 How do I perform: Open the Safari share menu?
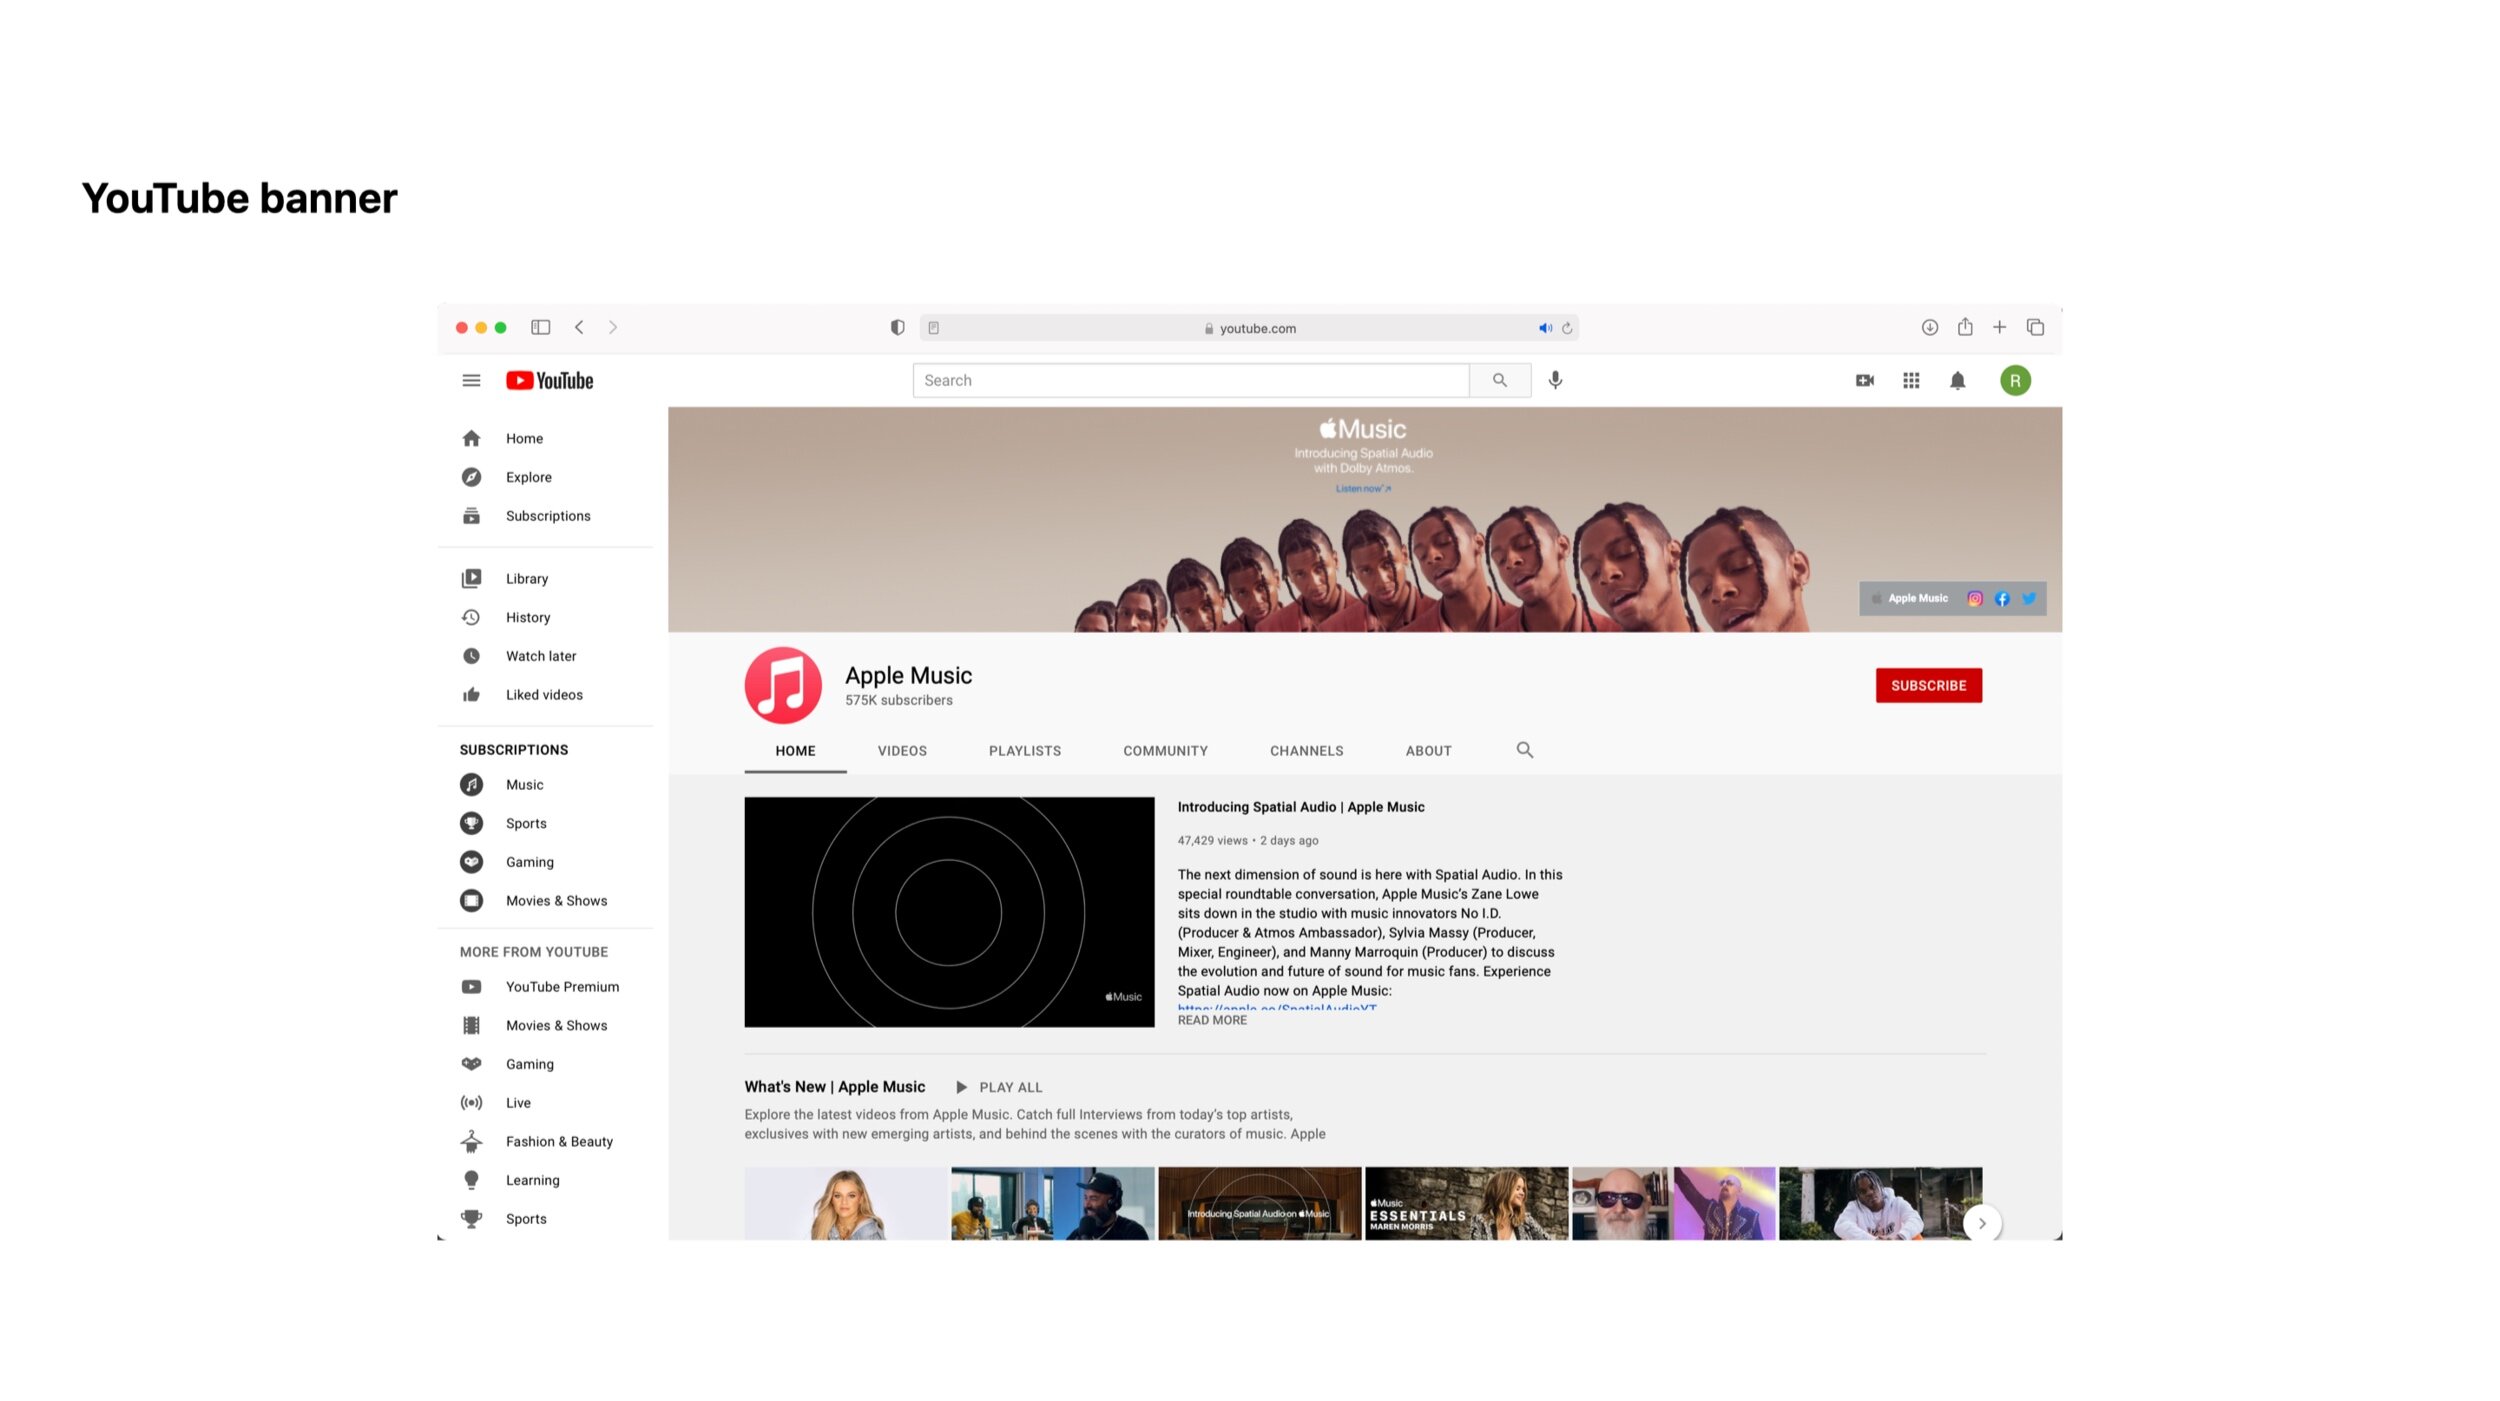click(1964, 326)
